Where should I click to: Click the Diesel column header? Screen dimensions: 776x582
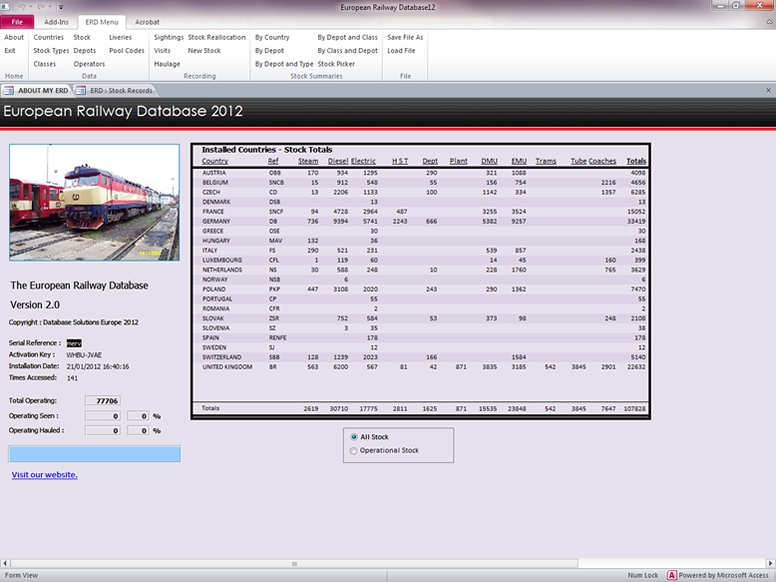point(338,161)
